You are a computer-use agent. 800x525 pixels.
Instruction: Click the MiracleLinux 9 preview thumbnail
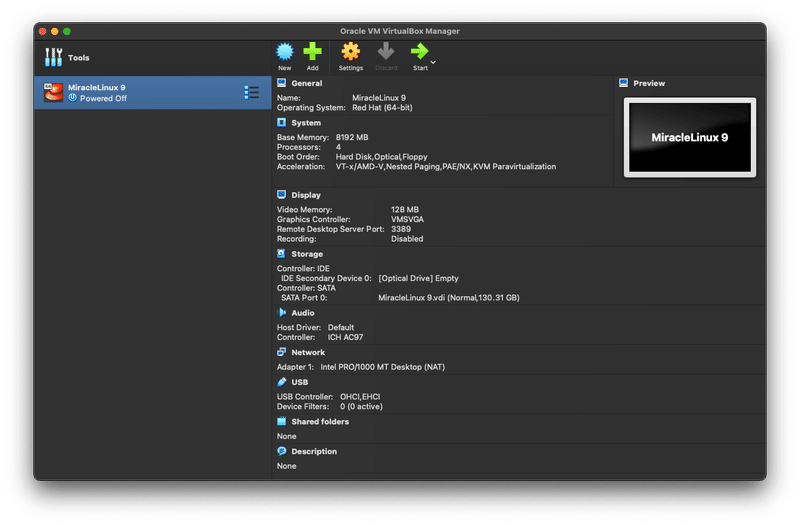coord(690,137)
